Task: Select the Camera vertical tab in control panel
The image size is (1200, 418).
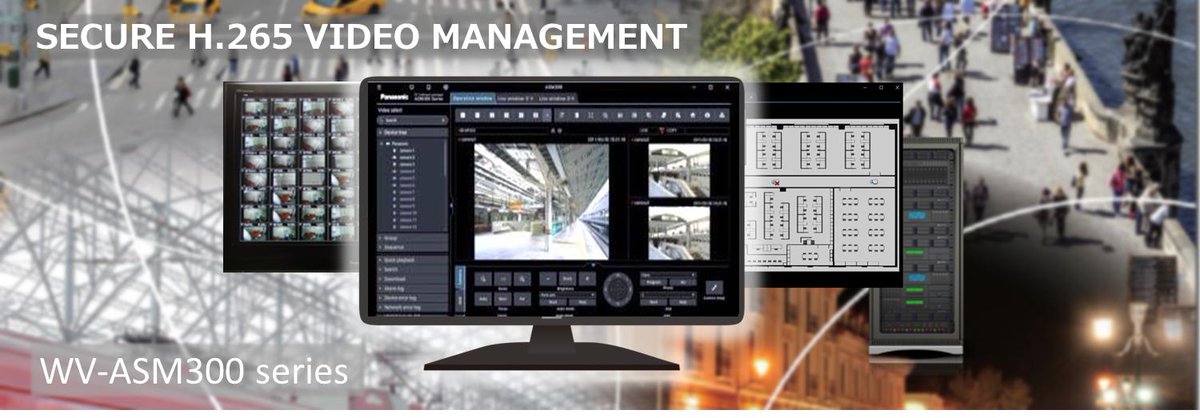Action: coord(460,278)
